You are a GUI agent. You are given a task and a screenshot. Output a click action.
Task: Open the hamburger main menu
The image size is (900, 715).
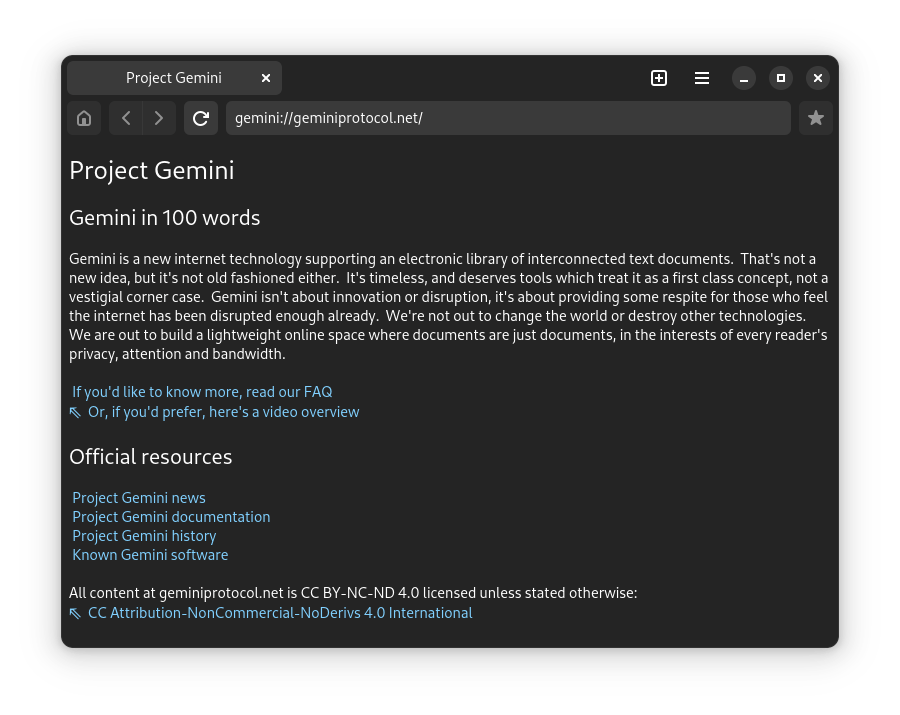(x=702, y=78)
